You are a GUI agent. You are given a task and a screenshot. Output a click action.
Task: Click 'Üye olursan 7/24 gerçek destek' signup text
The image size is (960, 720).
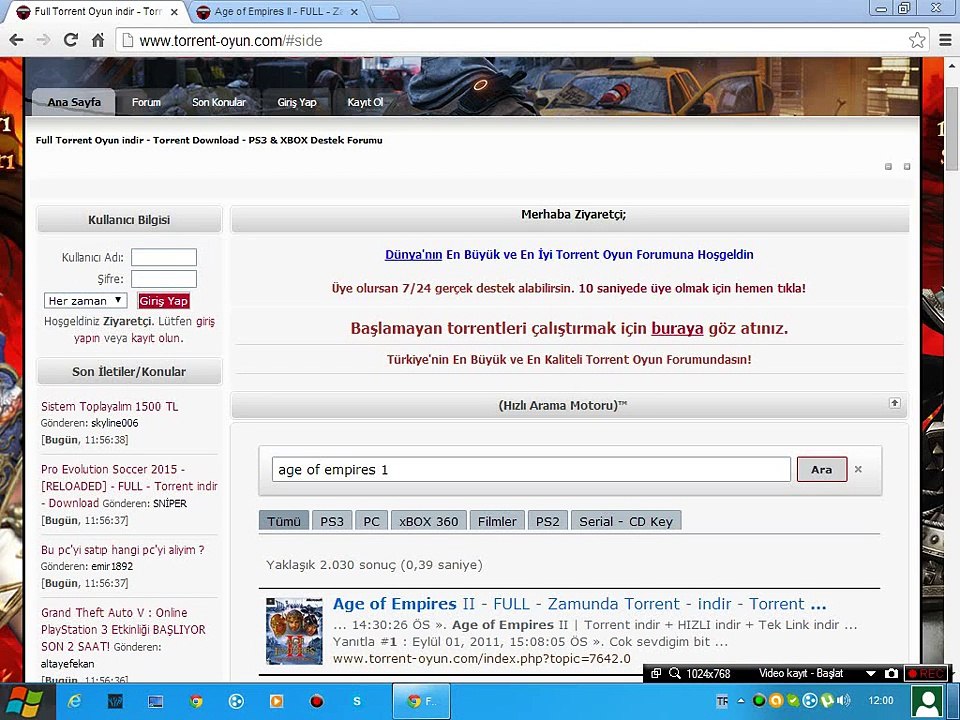tap(569, 288)
